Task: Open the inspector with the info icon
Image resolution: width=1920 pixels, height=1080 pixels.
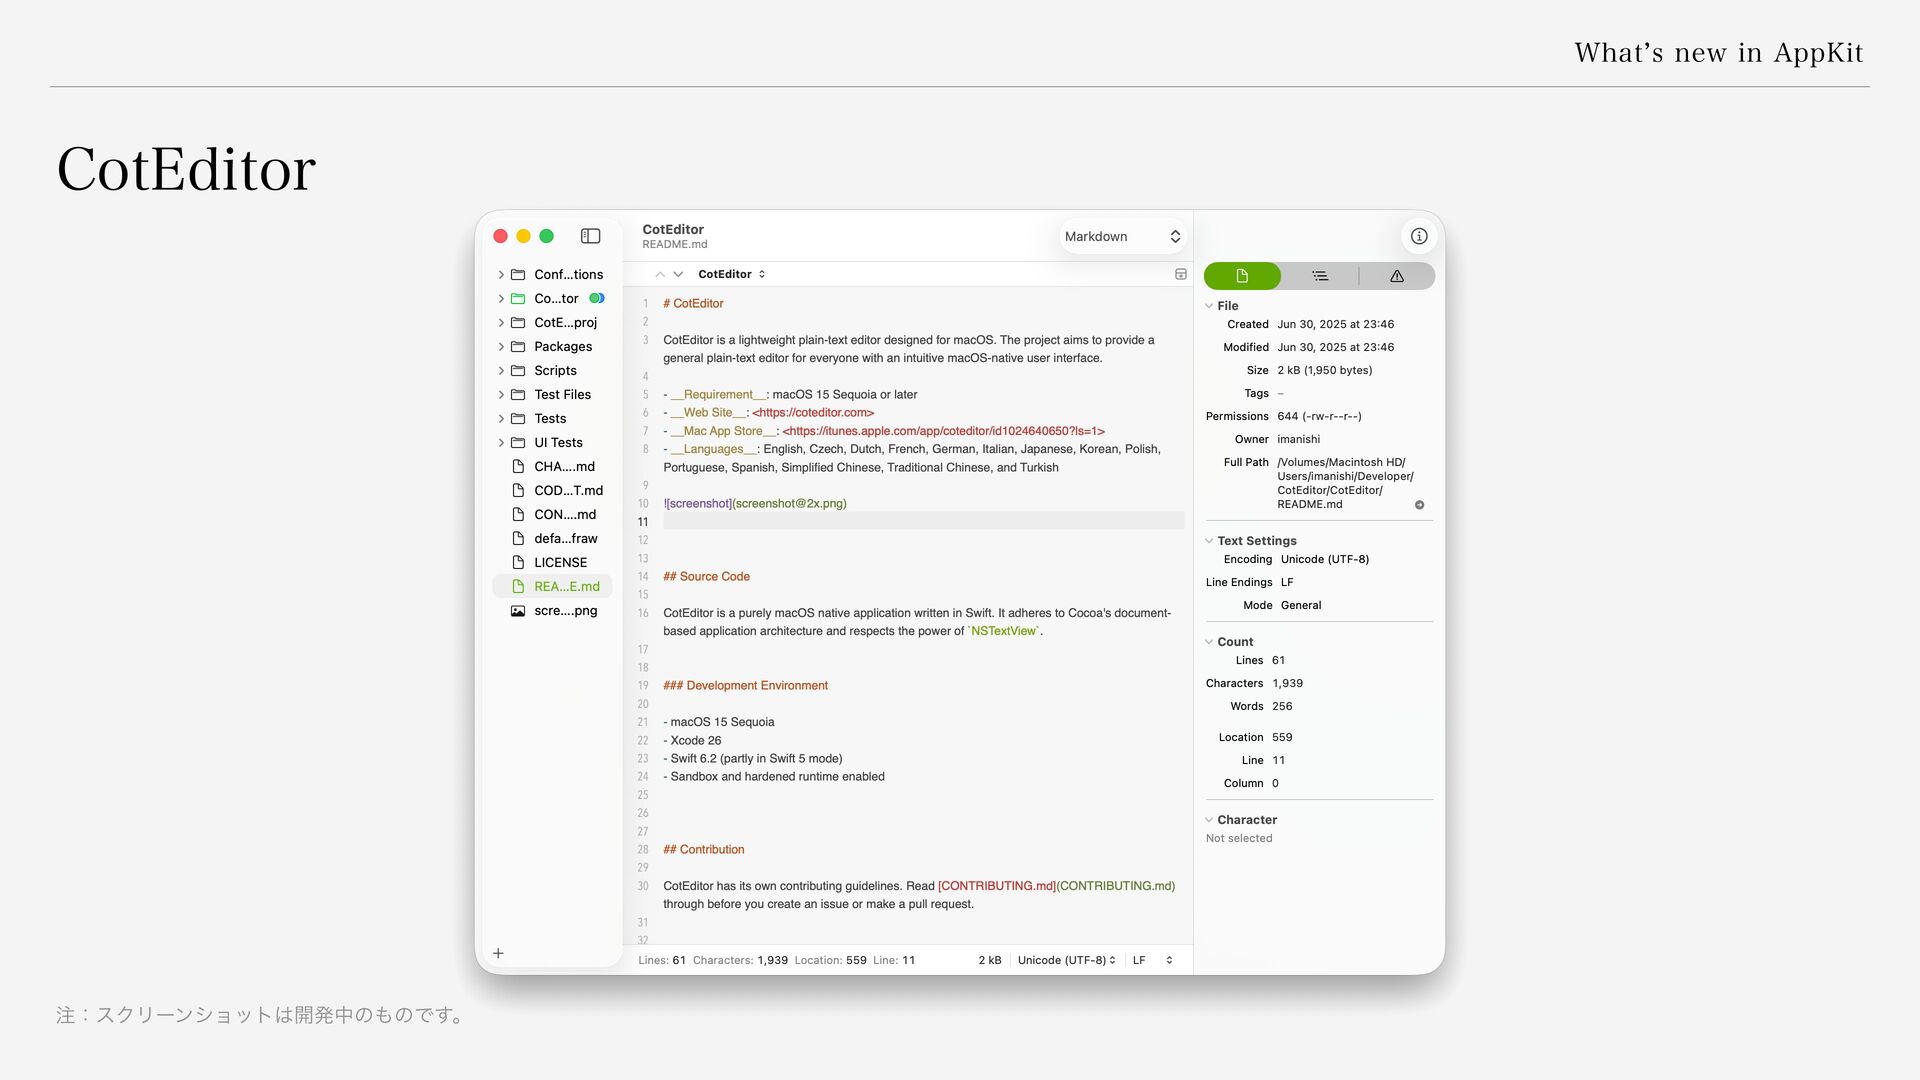Action: (x=1419, y=236)
